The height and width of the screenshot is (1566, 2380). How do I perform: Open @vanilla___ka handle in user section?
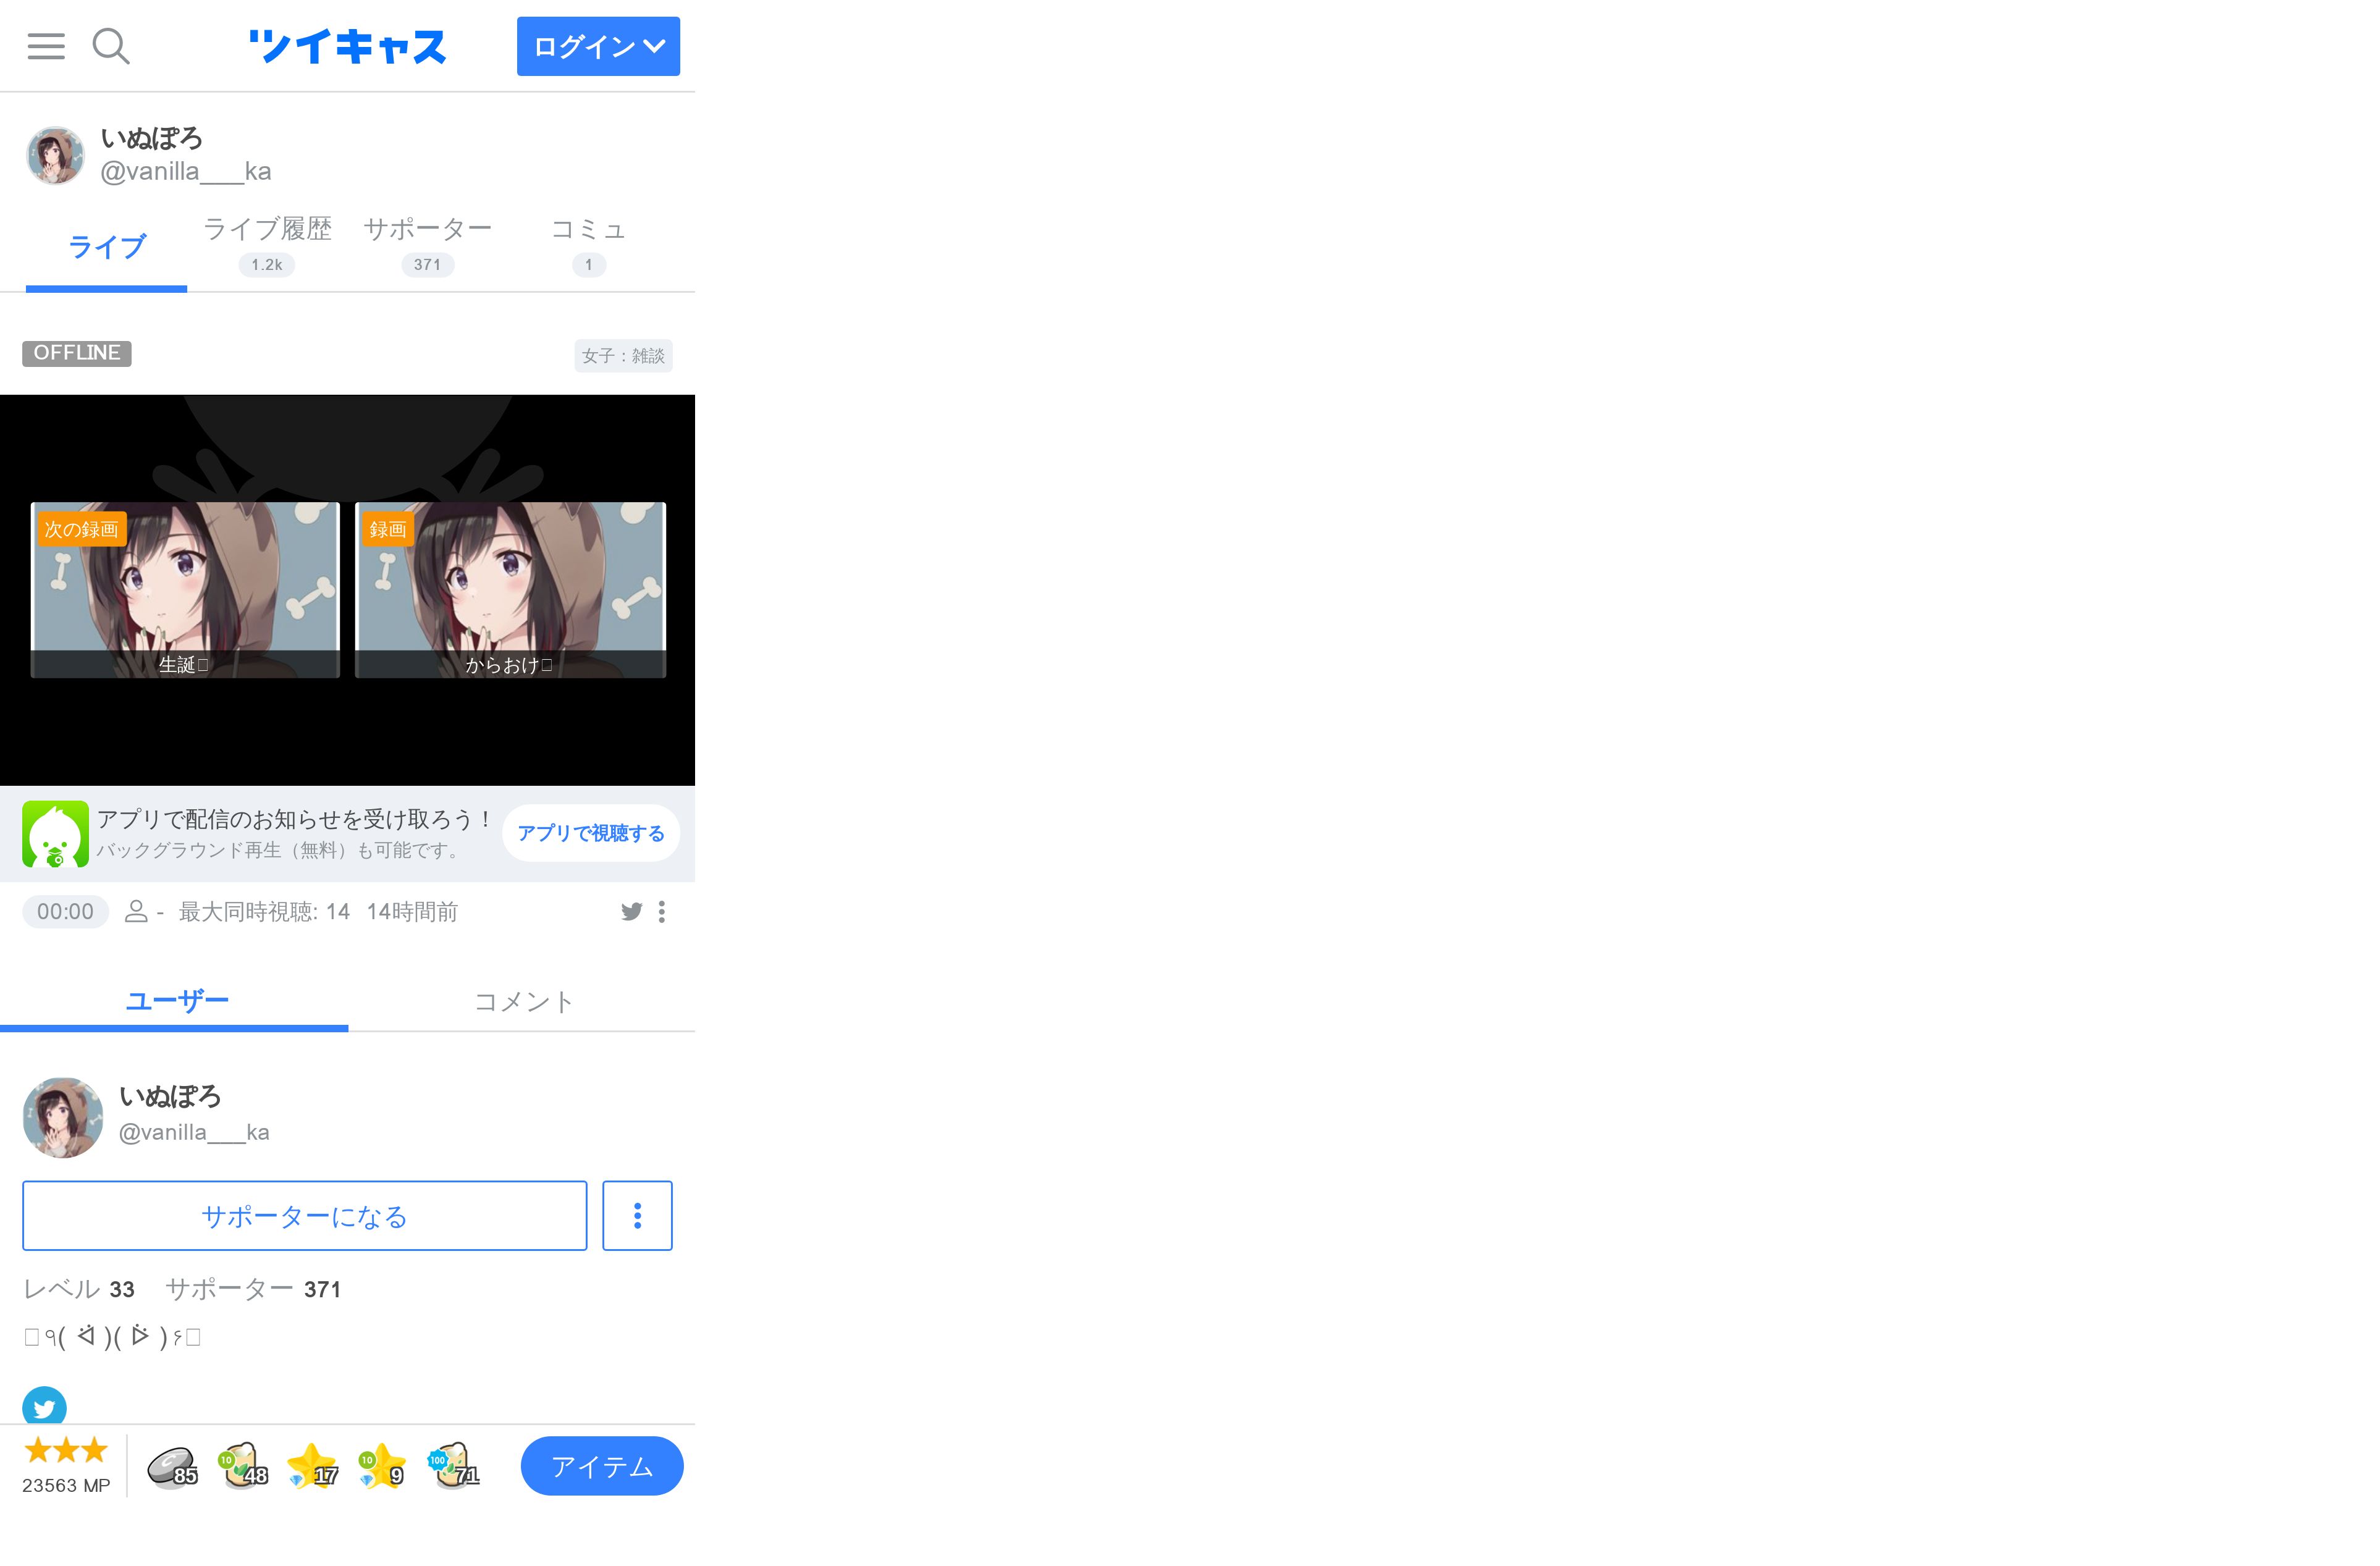194,1132
